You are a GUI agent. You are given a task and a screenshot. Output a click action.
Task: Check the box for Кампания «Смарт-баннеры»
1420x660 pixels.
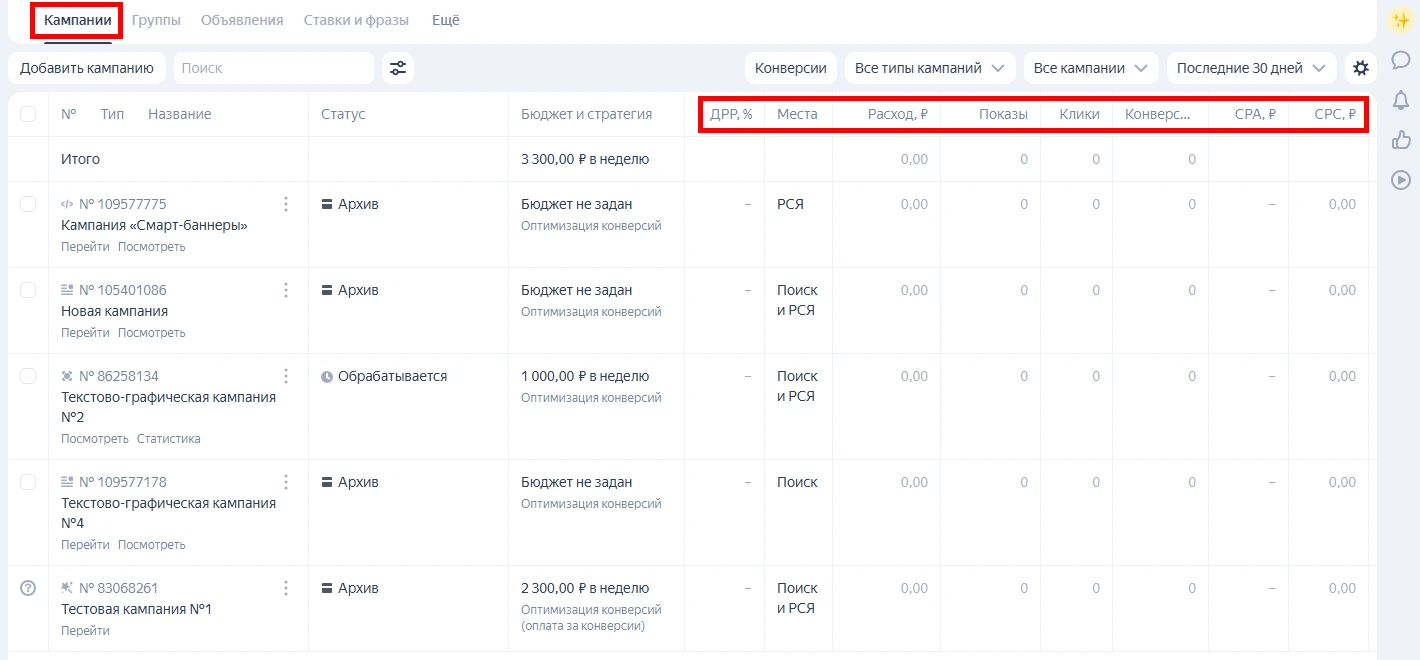(x=28, y=204)
